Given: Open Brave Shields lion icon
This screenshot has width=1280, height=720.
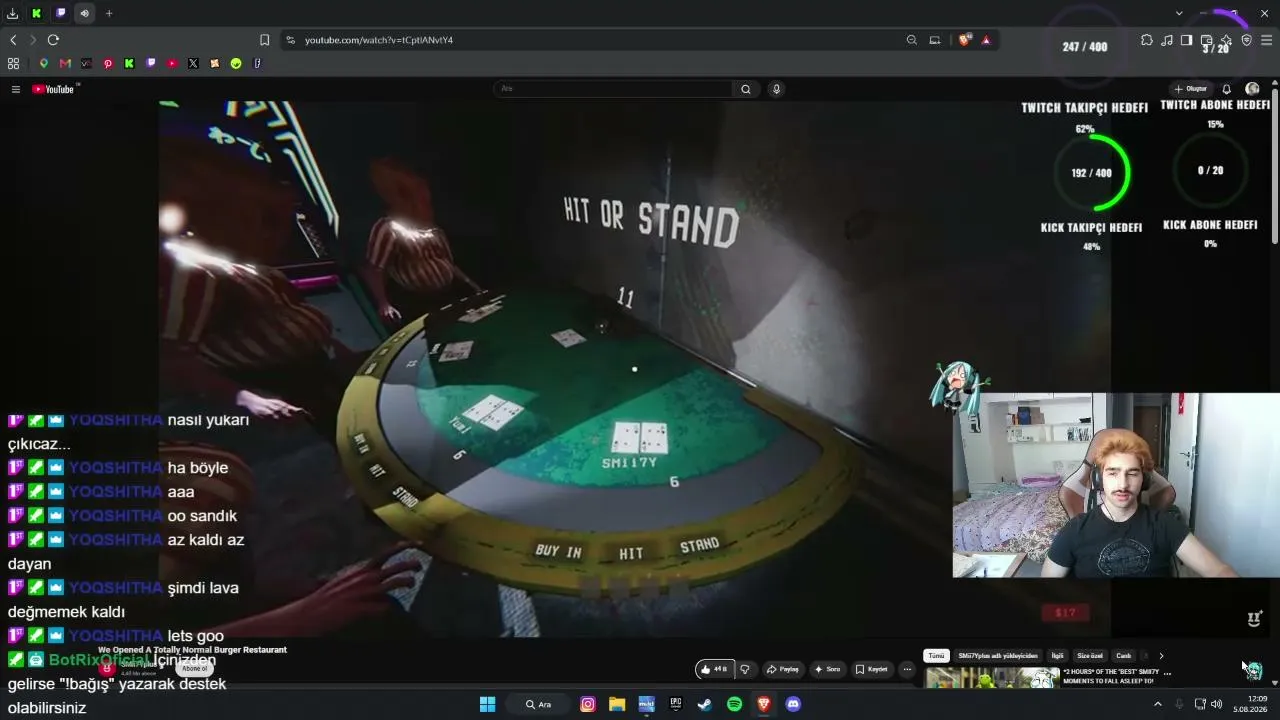Looking at the screenshot, I should pyautogui.click(x=965, y=40).
